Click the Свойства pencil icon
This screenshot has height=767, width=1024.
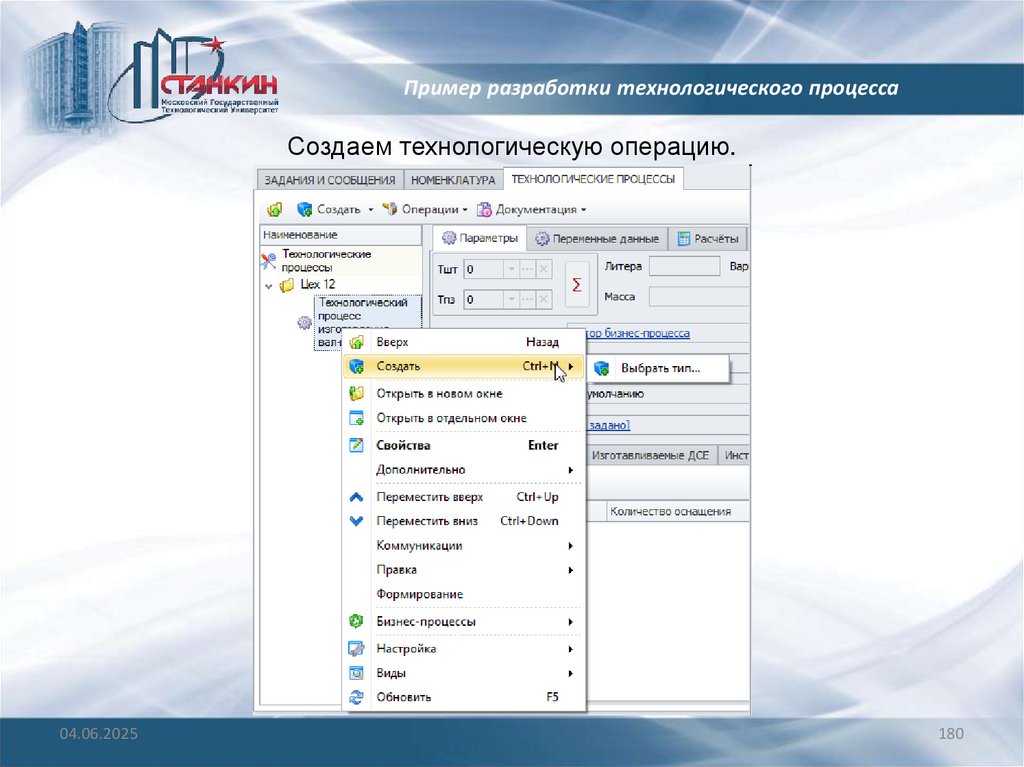[357, 445]
